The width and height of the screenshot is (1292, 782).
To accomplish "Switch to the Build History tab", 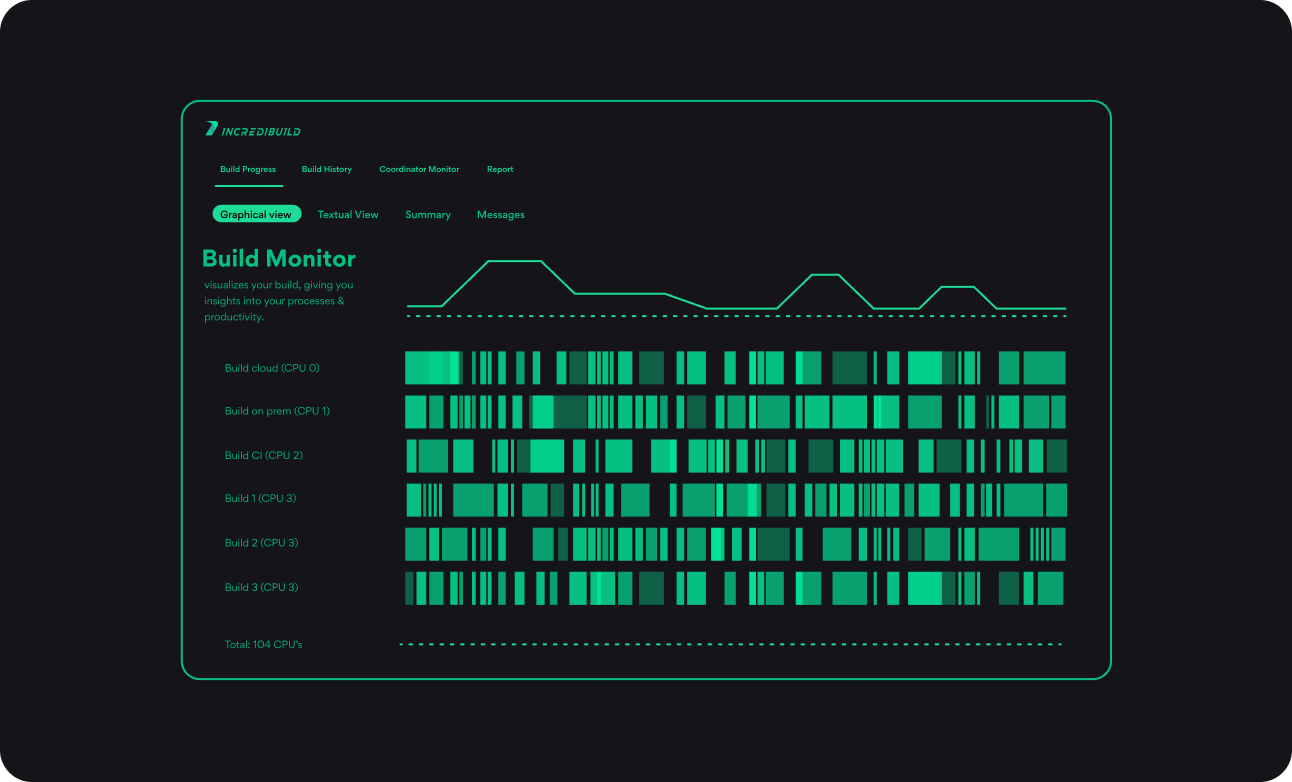I will pyautogui.click(x=327, y=170).
